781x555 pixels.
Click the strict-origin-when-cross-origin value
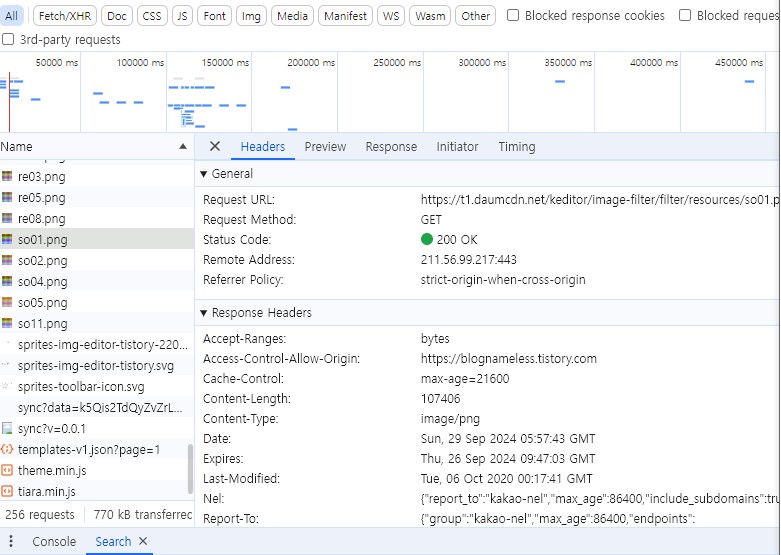click(x=503, y=279)
